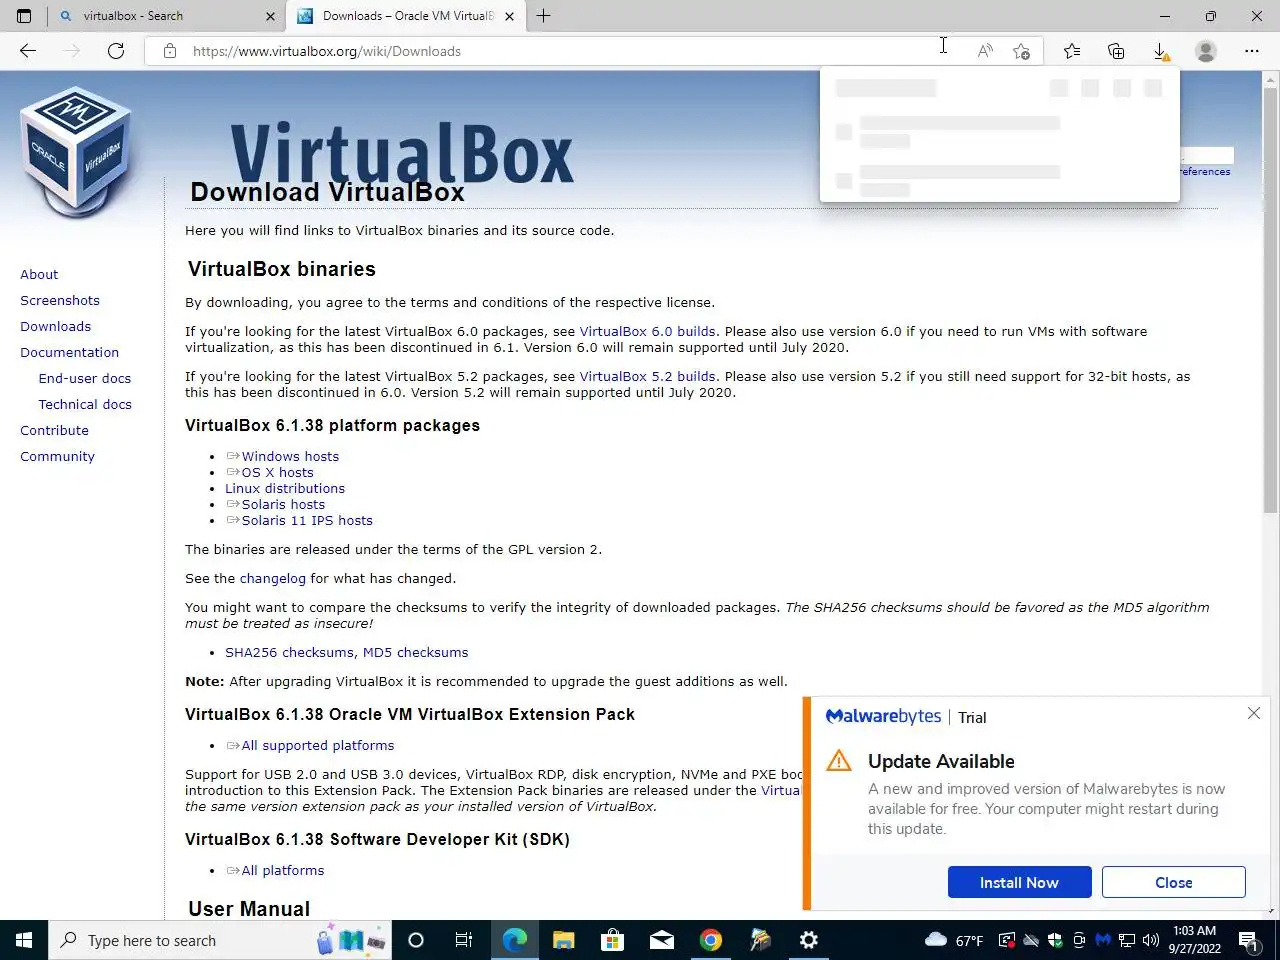Open Google Chrome from the taskbar

pyautogui.click(x=710, y=940)
